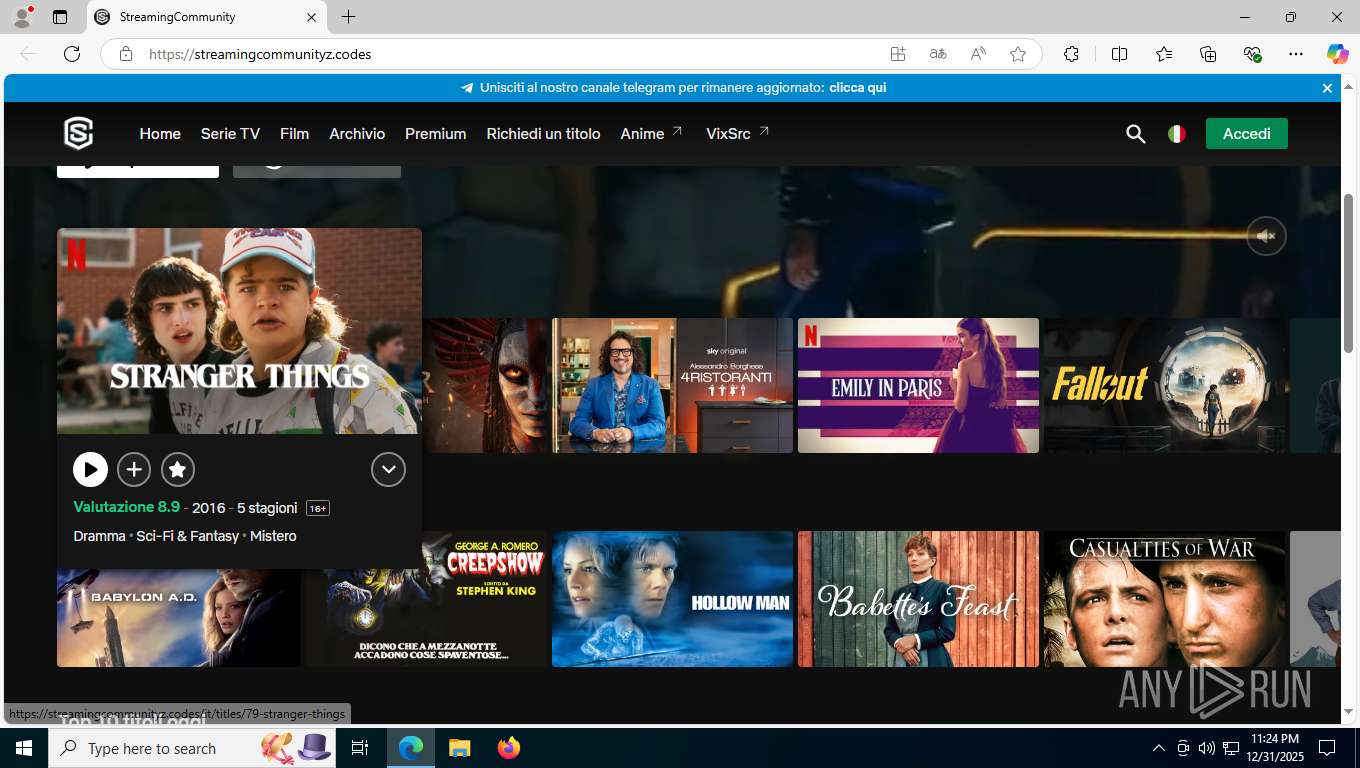
Task: Open the Creepshow thumbnail
Action: [x=428, y=599]
